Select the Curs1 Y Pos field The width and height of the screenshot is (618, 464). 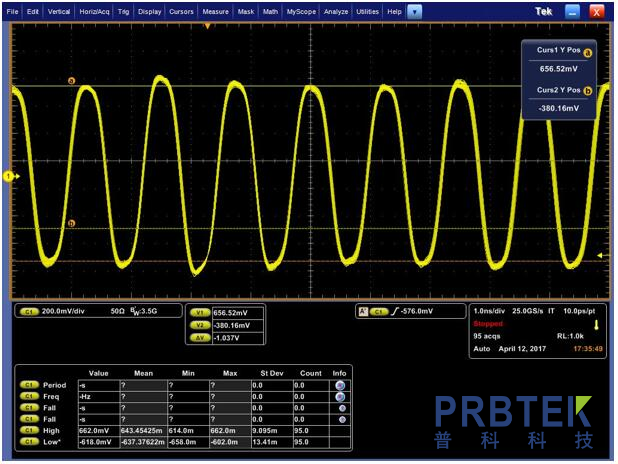pyautogui.click(x=558, y=69)
